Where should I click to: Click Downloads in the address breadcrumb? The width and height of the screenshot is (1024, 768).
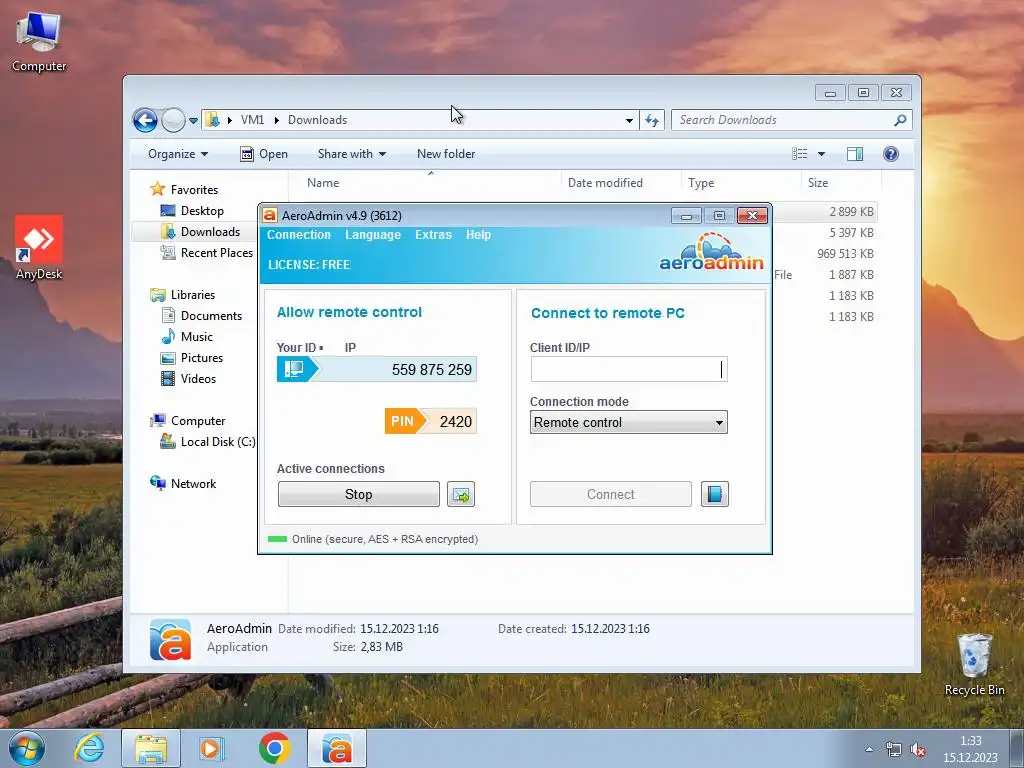[317, 120]
